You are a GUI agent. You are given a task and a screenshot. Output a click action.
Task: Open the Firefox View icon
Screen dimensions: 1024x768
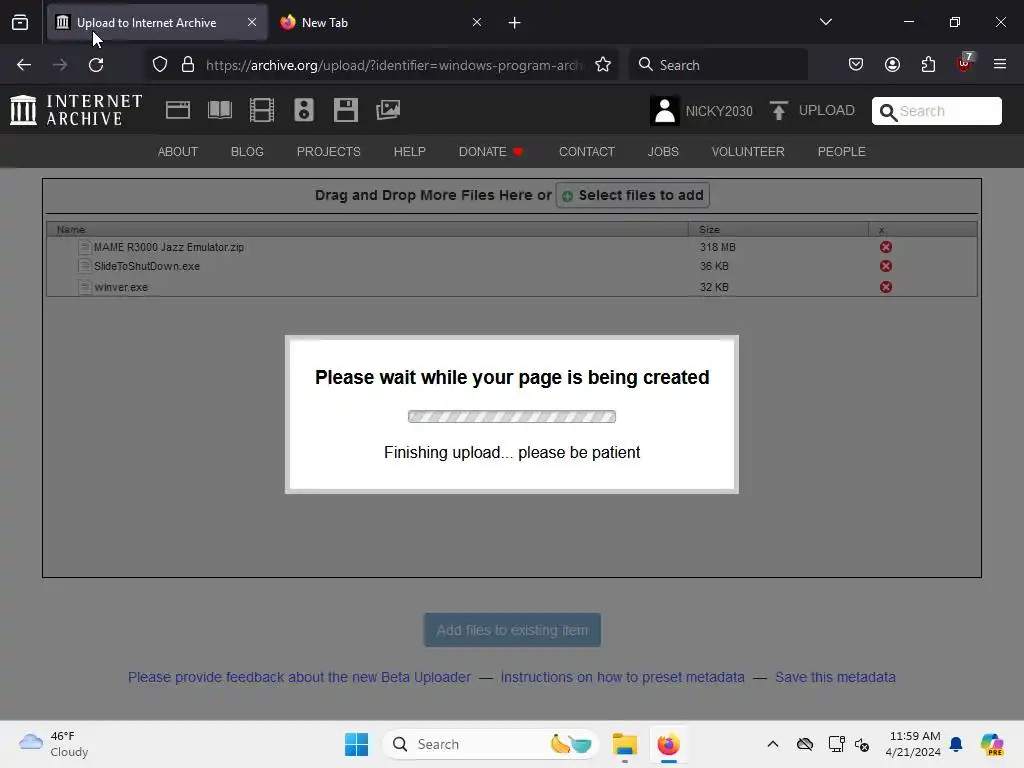20,22
